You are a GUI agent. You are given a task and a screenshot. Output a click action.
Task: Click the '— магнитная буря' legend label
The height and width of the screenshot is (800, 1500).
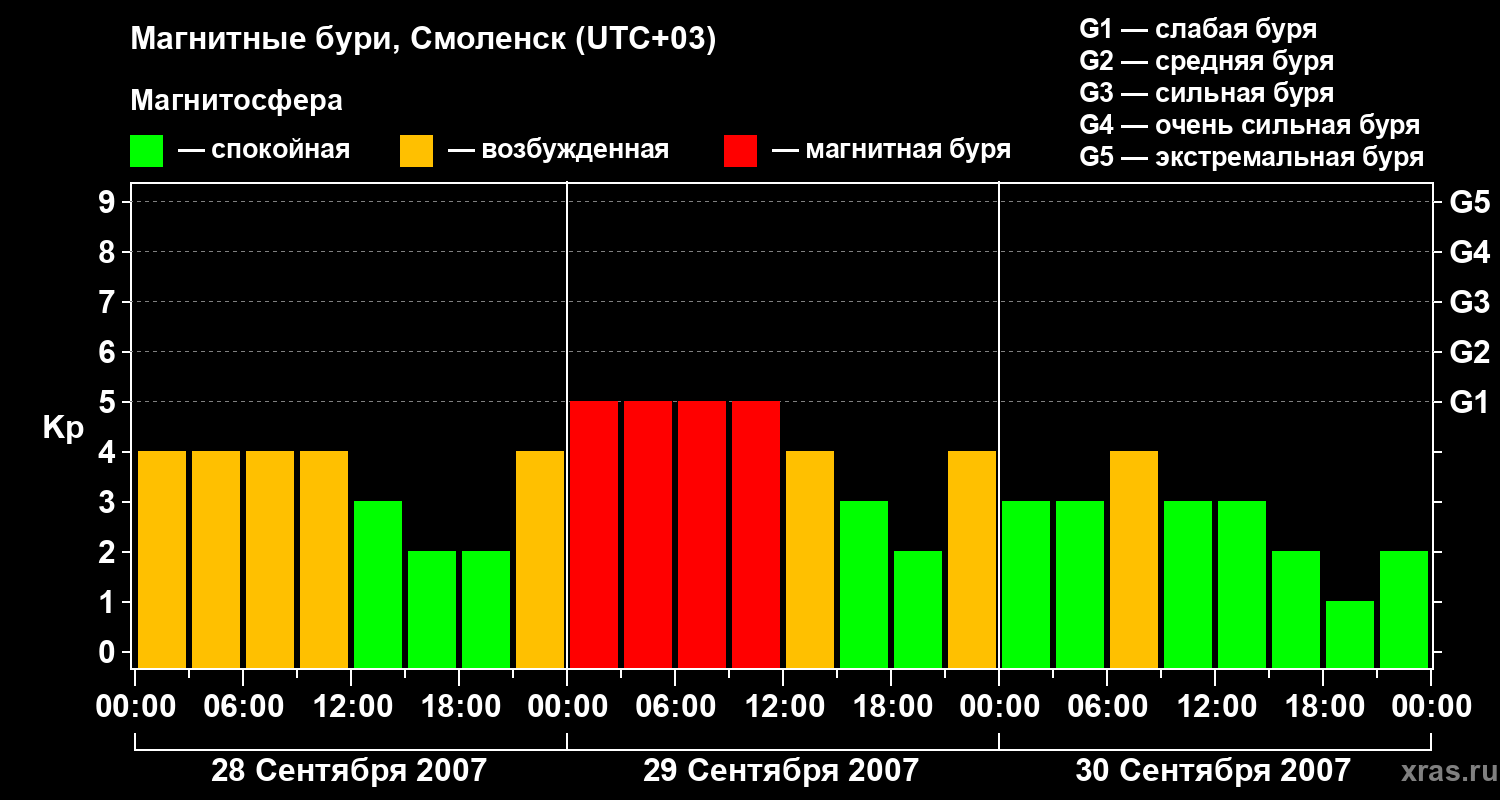[891, 150]
